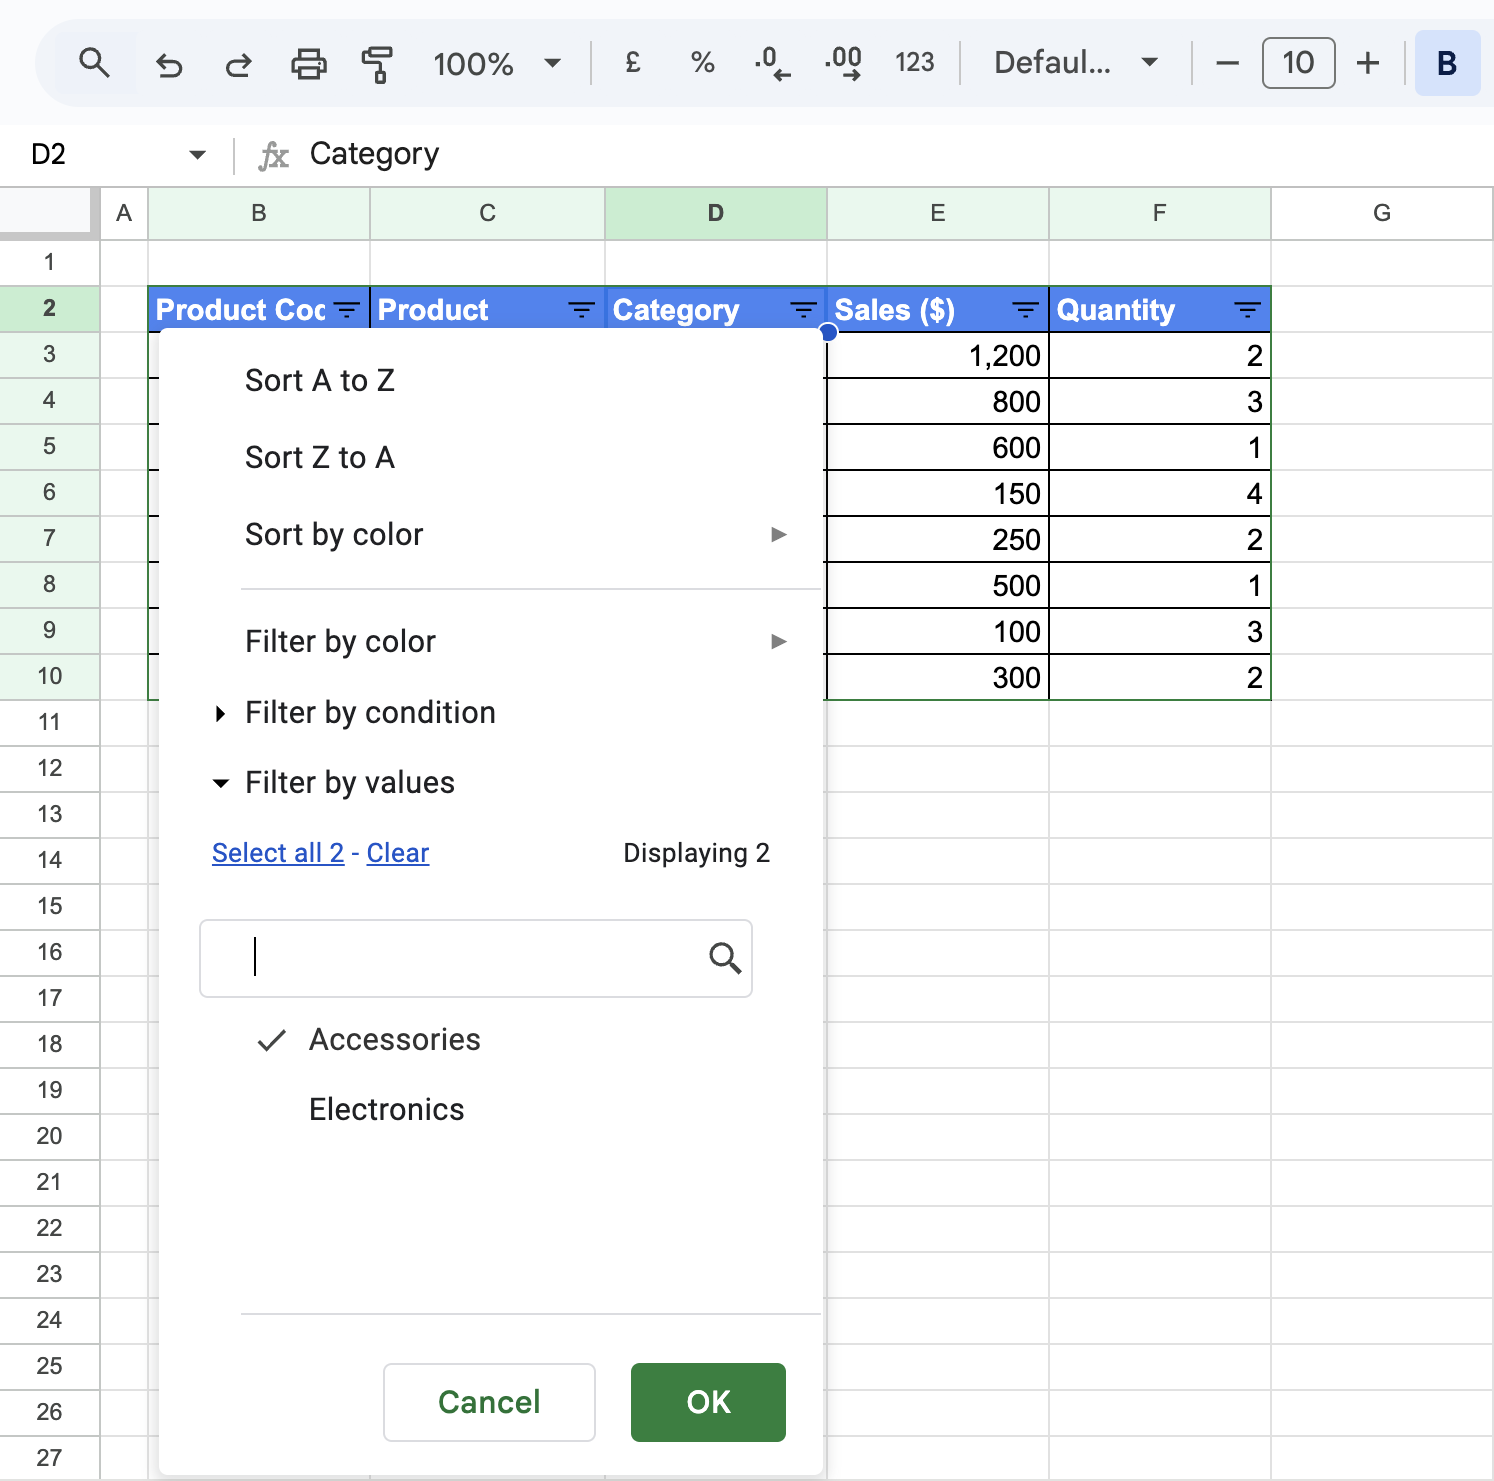Toggle the Accessories checkmark
The height and width of the screenshot is (1481, 1494).
pos(271,1040)
